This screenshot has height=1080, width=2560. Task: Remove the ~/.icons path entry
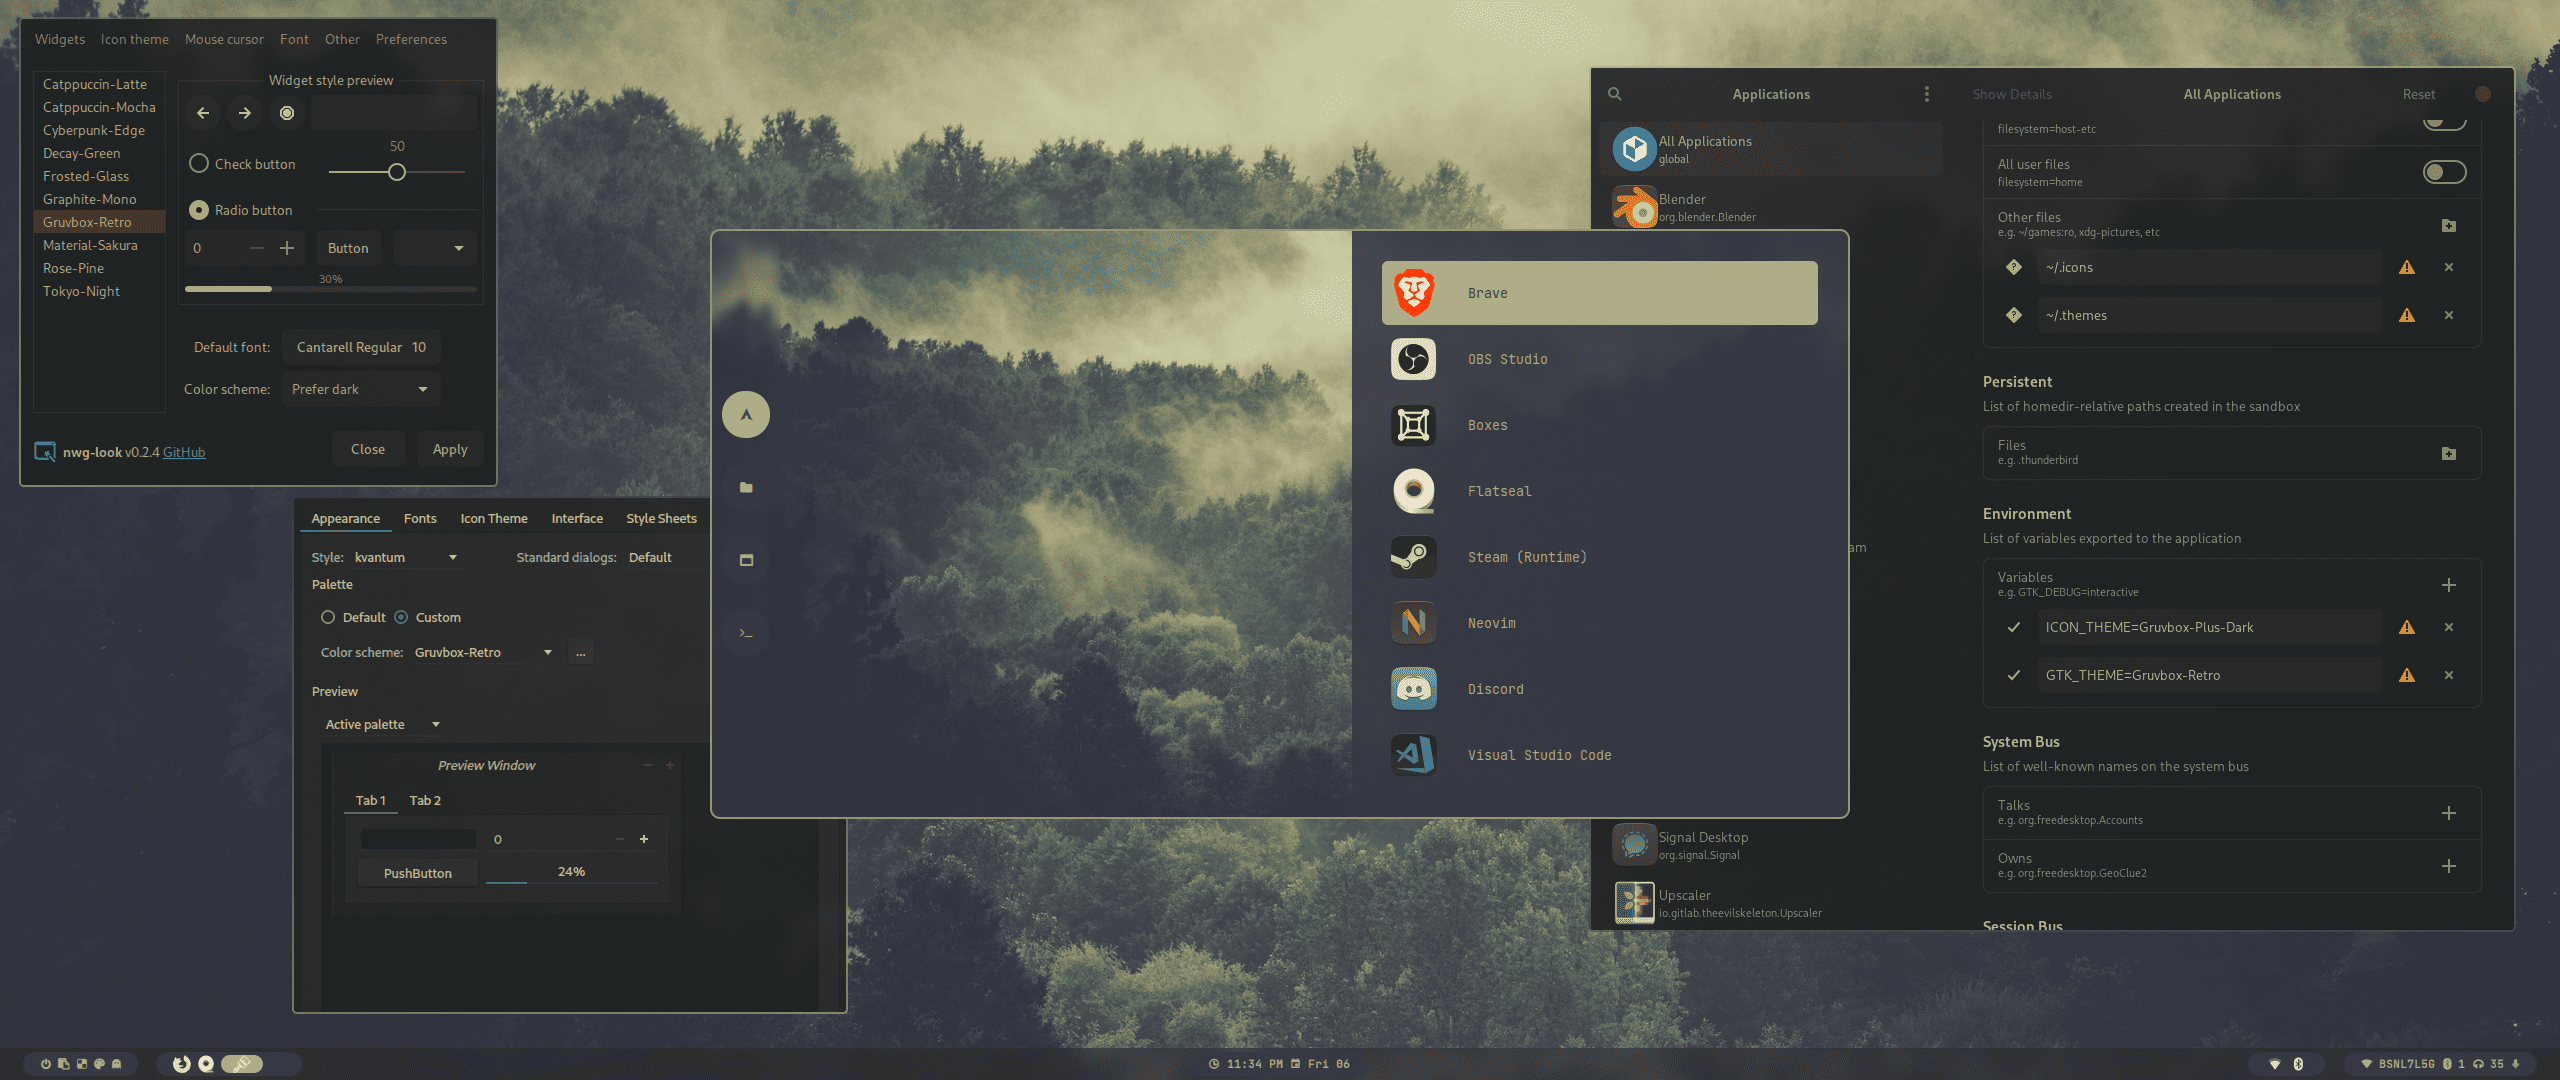pos(2449,267)
